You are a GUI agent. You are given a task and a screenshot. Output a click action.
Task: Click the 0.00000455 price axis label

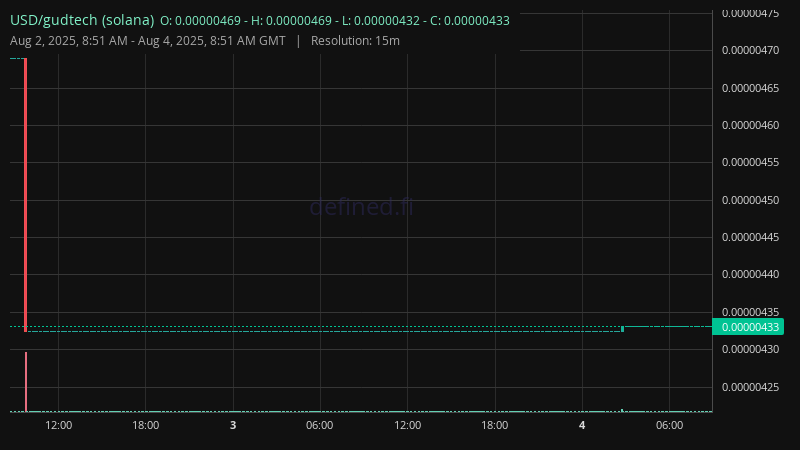tap(751, 162)
